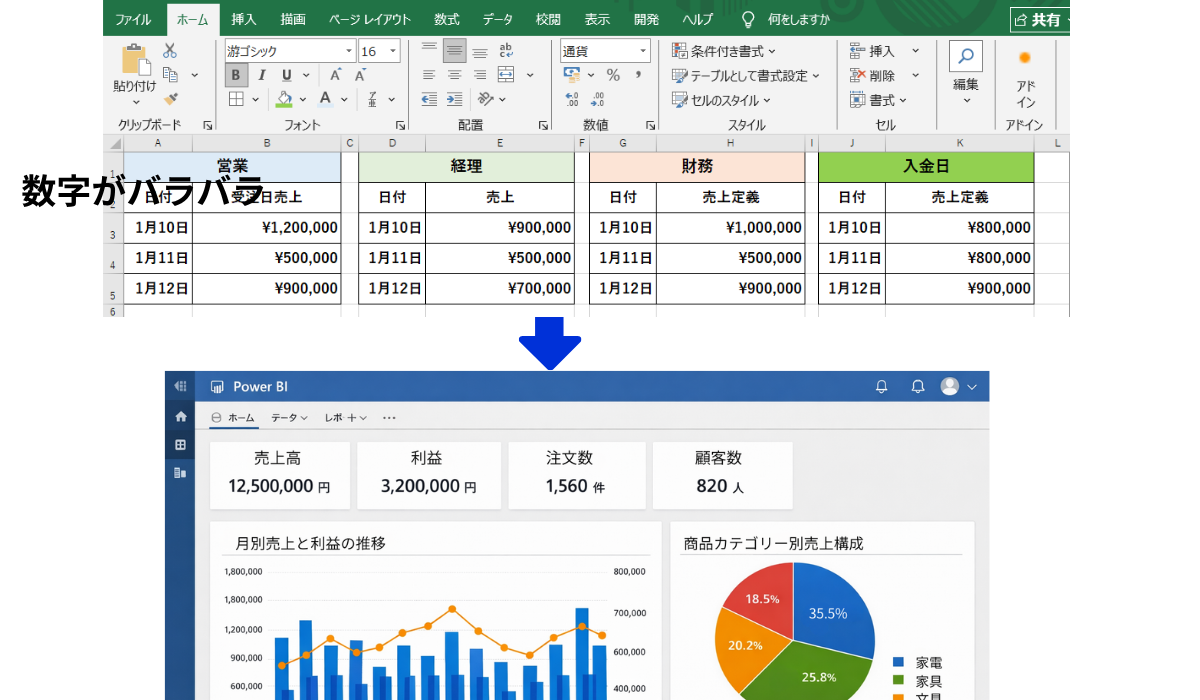Center text horizontally in cell
The image size is (1200, 700).
[x=455, y=75]
